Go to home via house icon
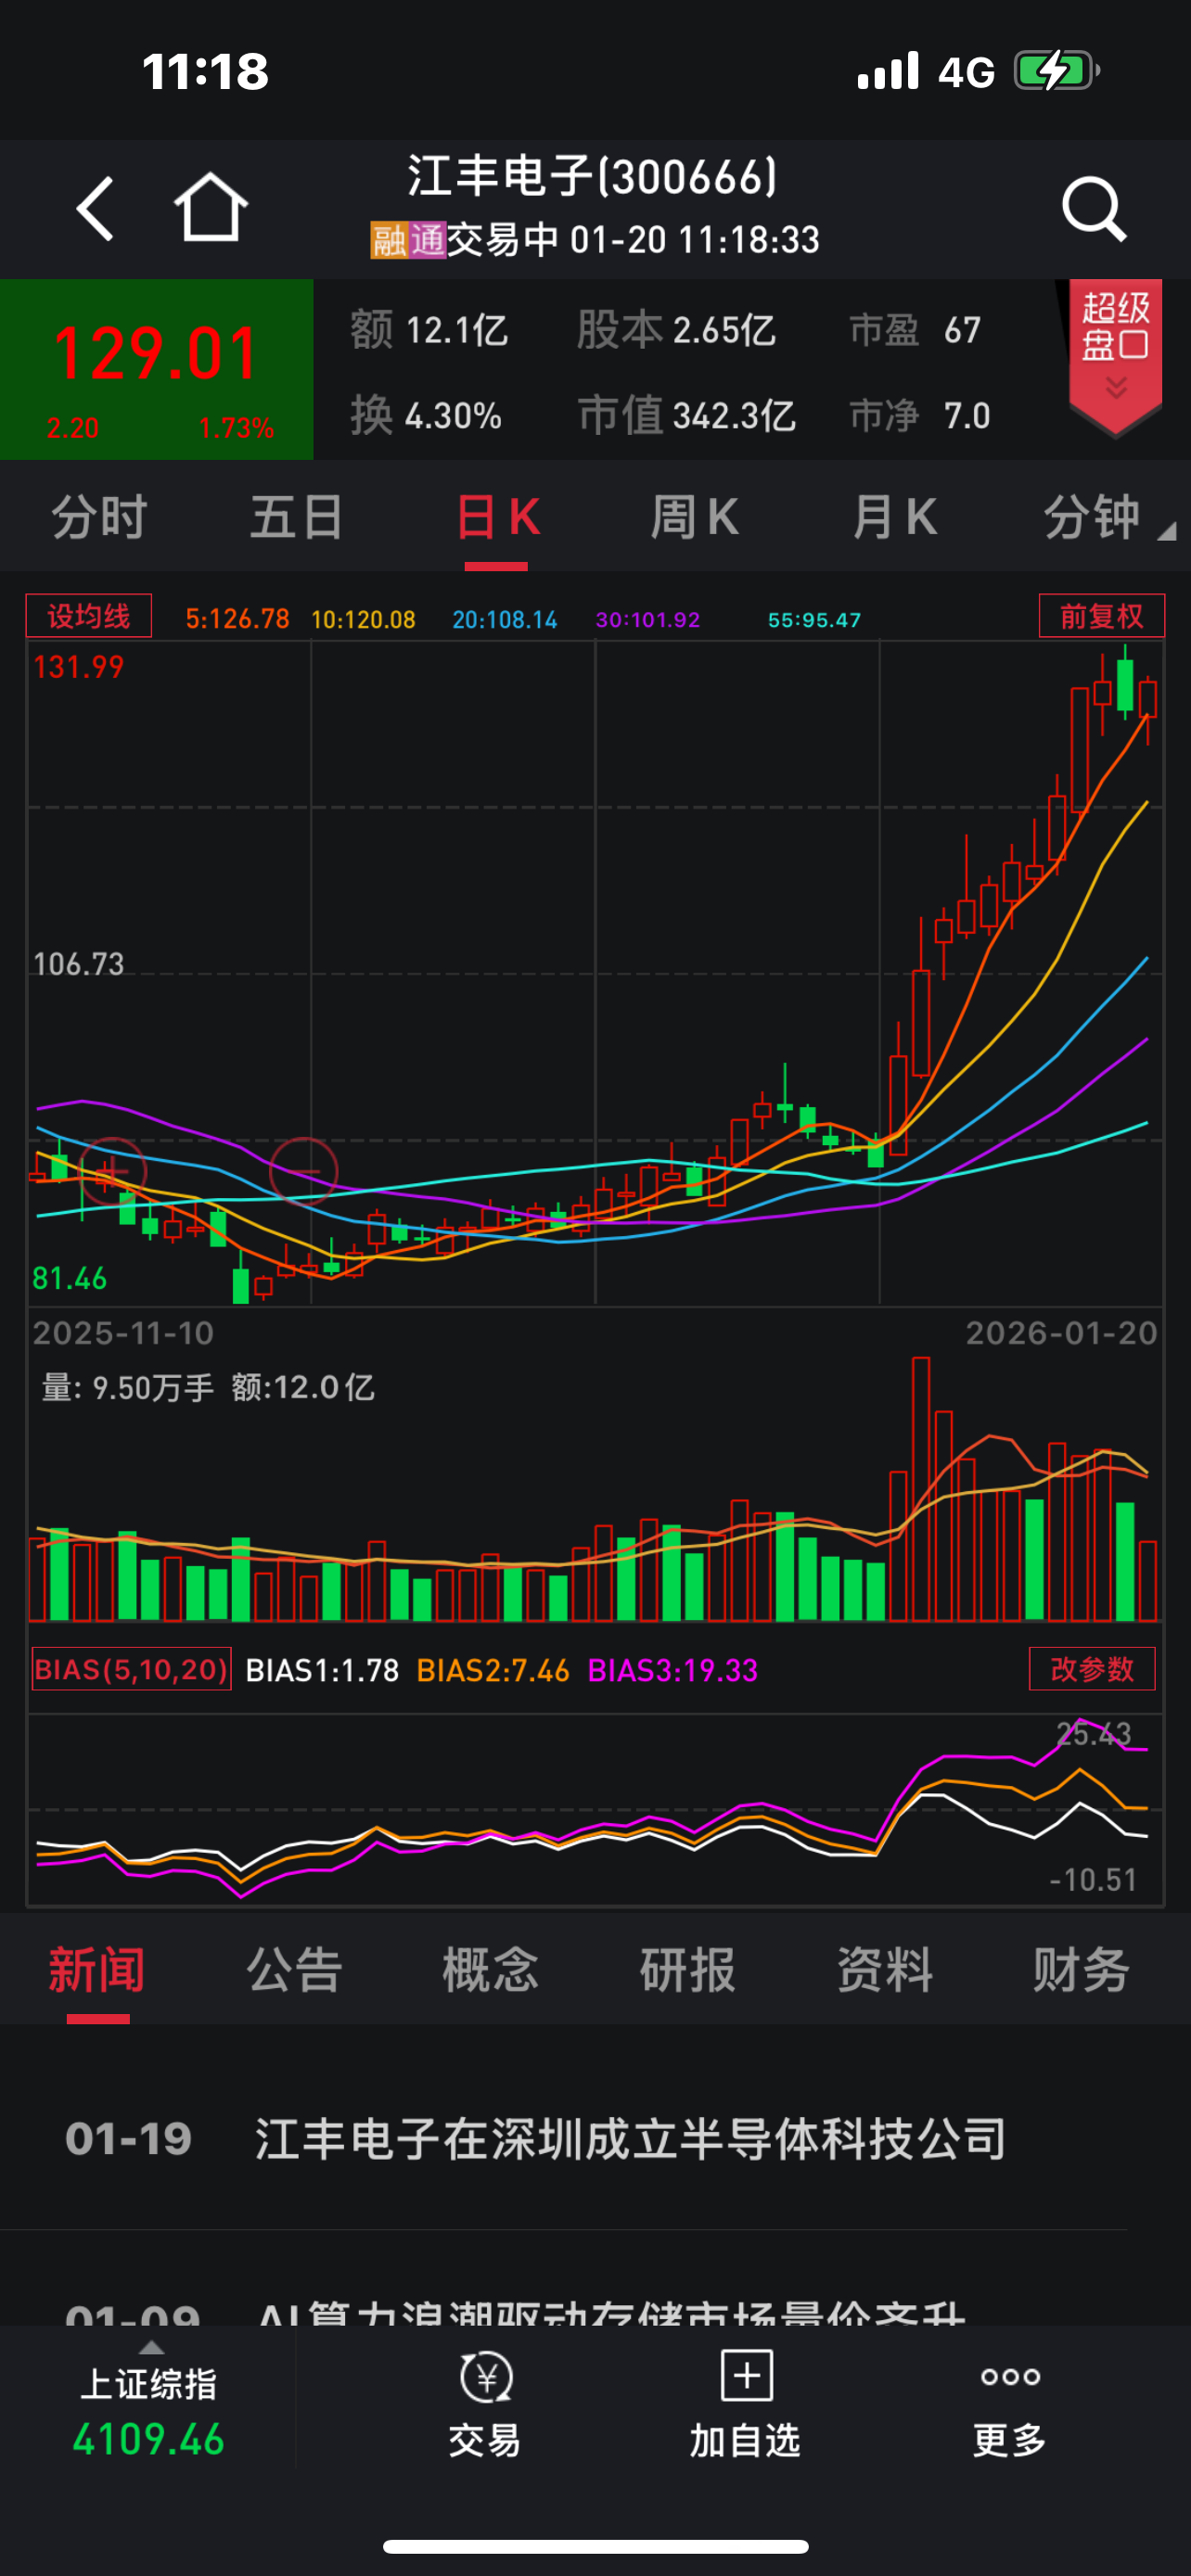This screenshot has width=1191, height=2576. (211, 207)
